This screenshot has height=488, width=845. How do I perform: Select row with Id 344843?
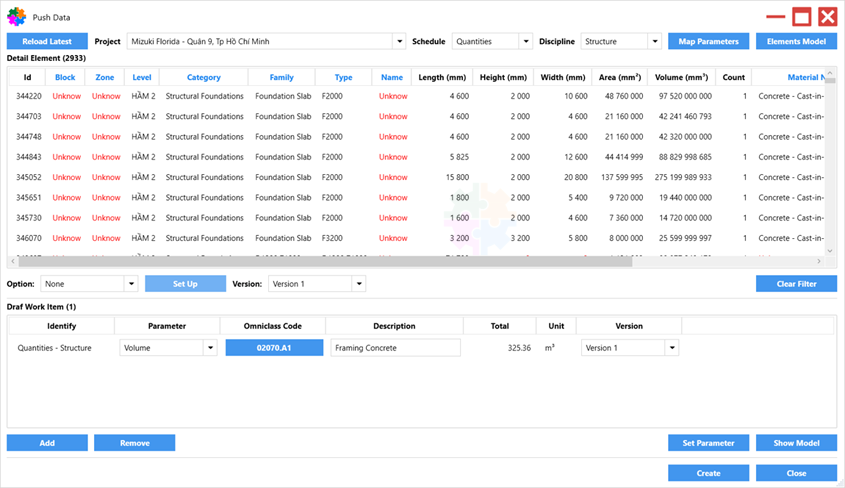(416, 157)
